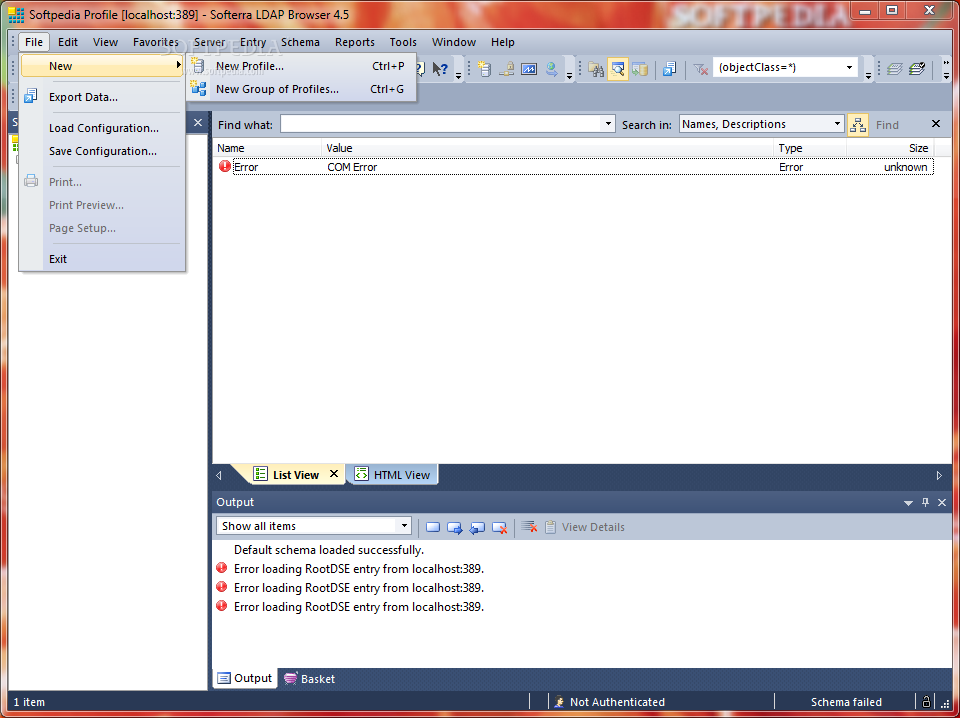960x718 pixels.
Task: Choose Load Configuration...
Action: [102, 129]
